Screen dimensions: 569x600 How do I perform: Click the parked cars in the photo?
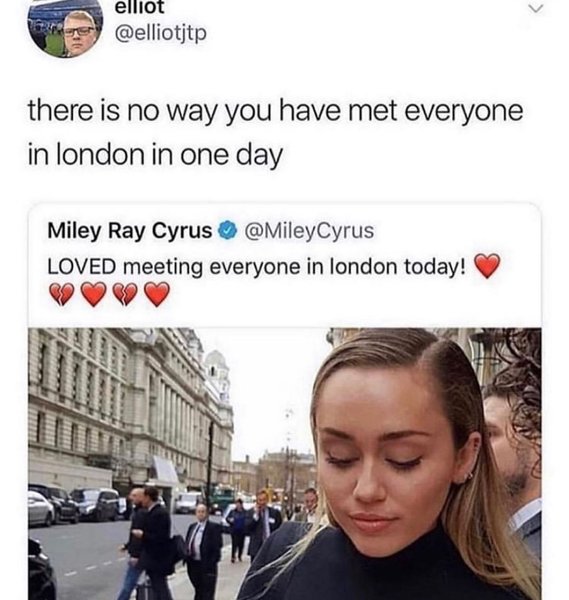click(75, 505)
